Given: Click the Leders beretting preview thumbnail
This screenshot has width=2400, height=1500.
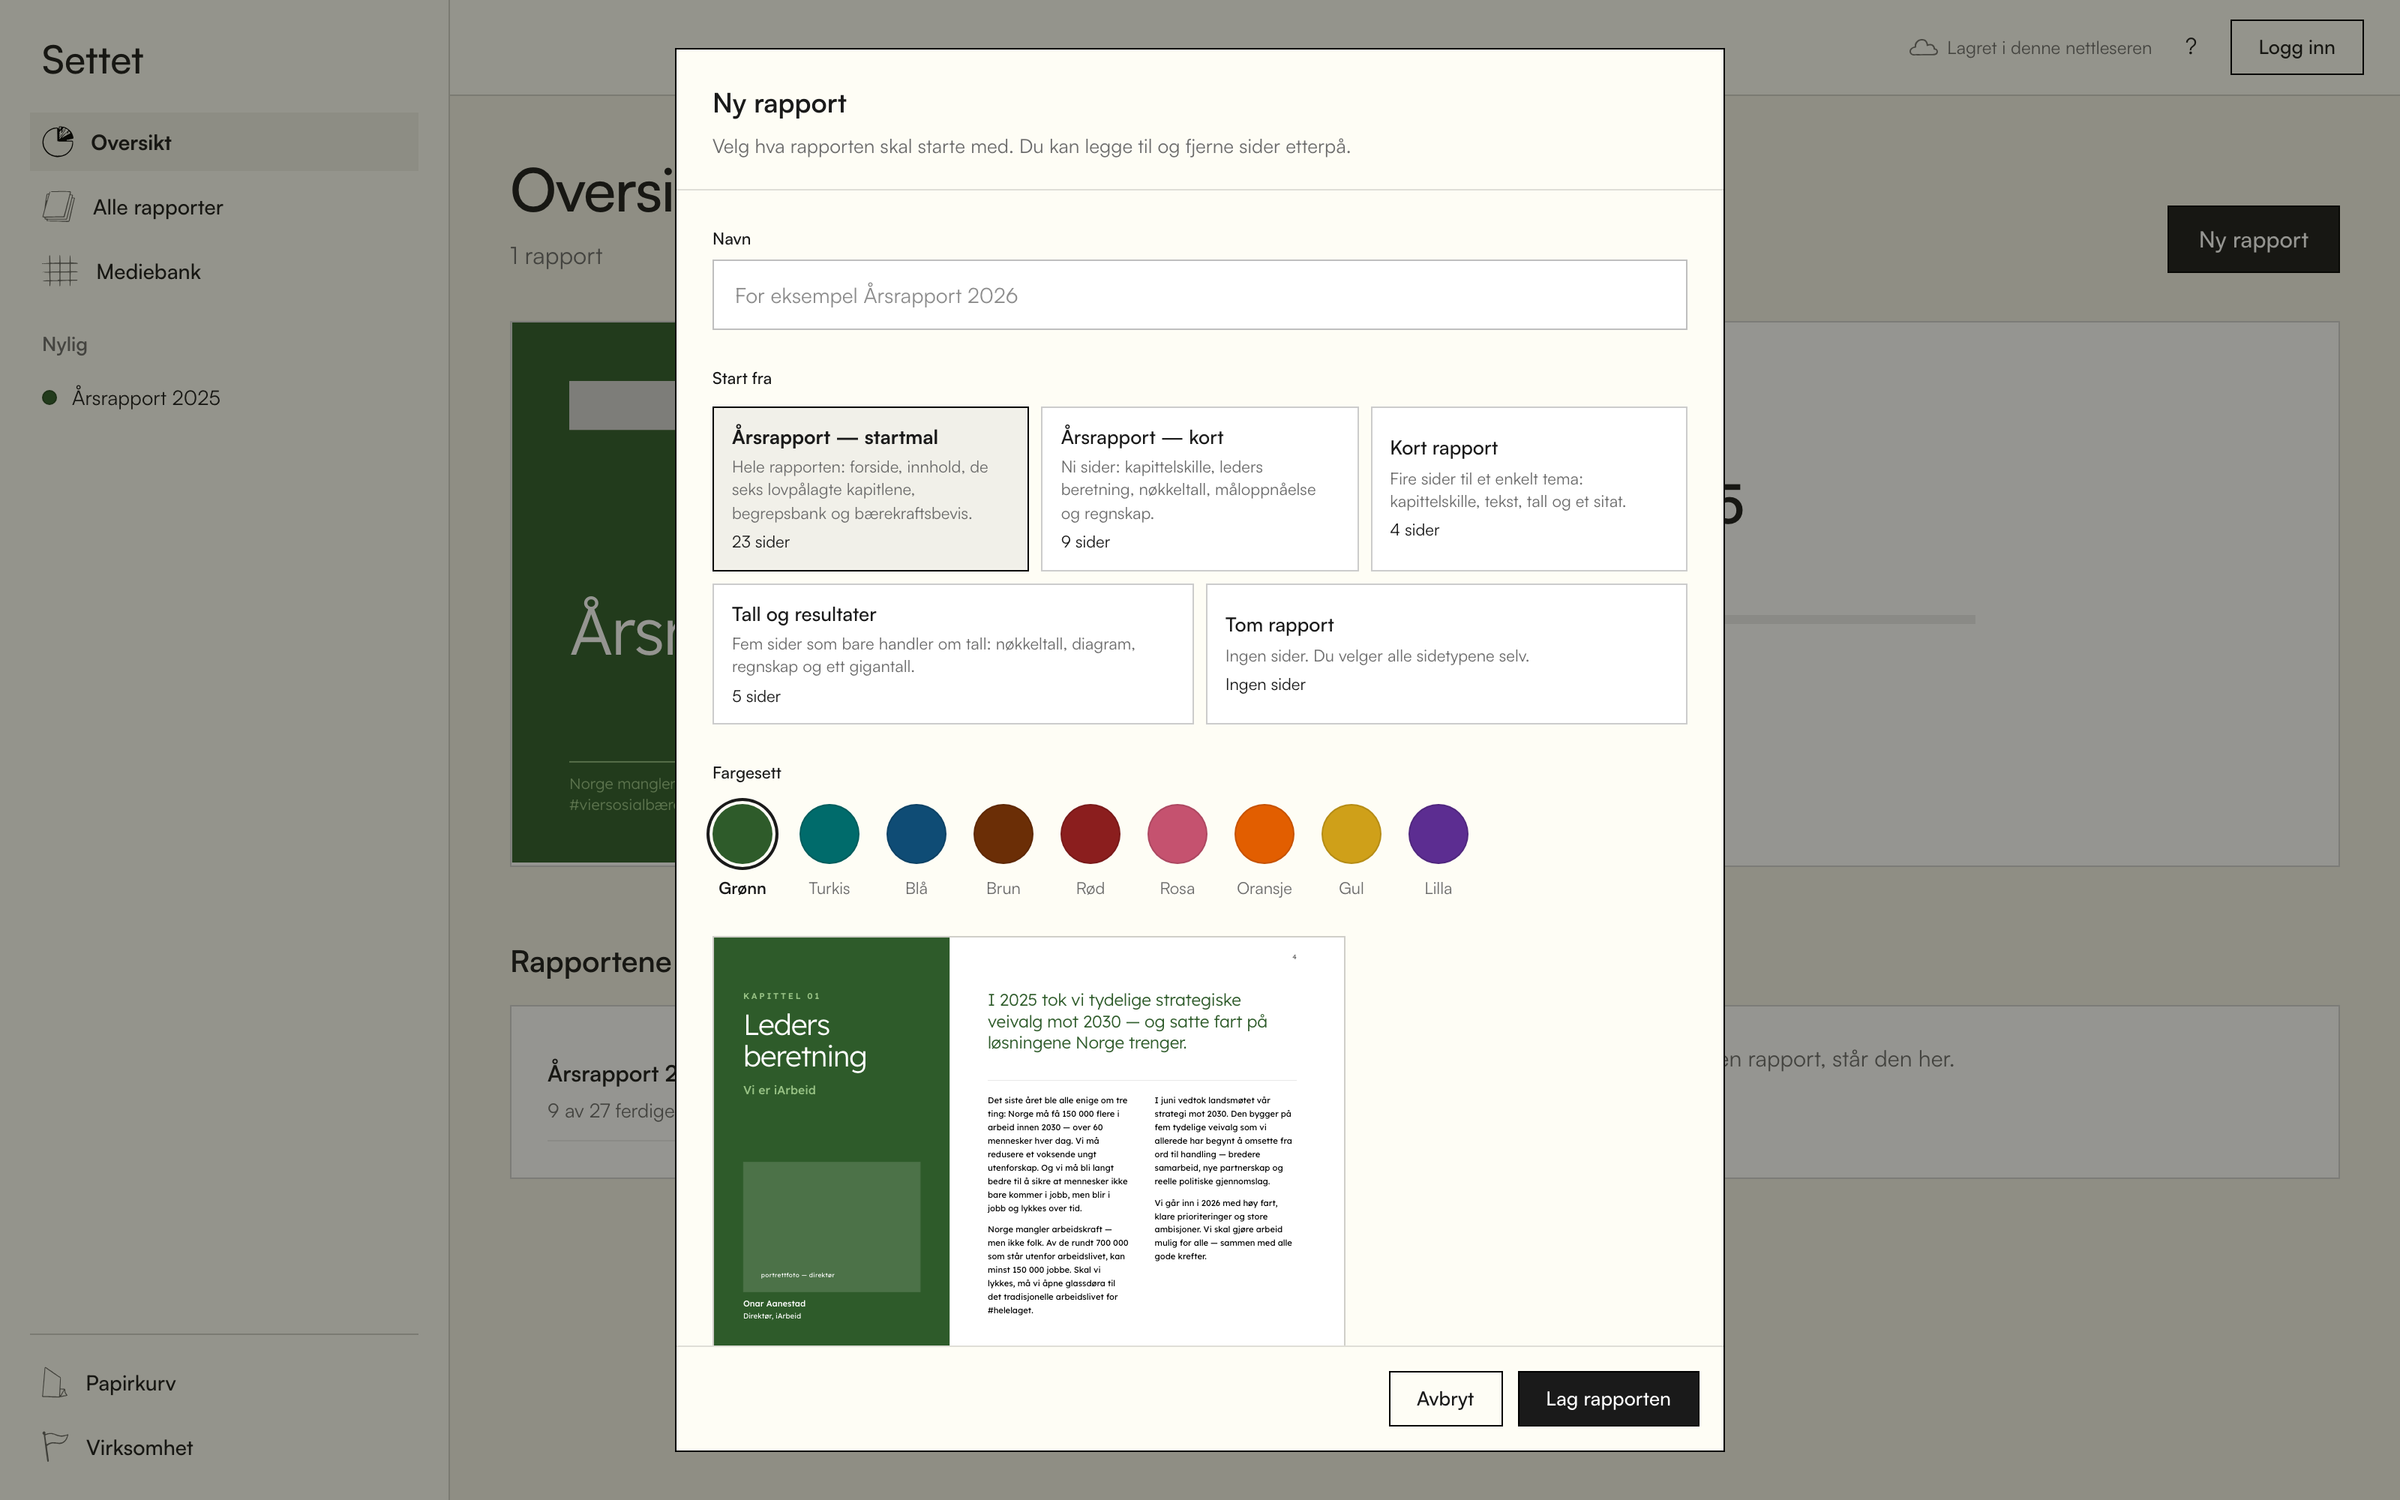Looking at the screenshot, I should [1028, 1141].
